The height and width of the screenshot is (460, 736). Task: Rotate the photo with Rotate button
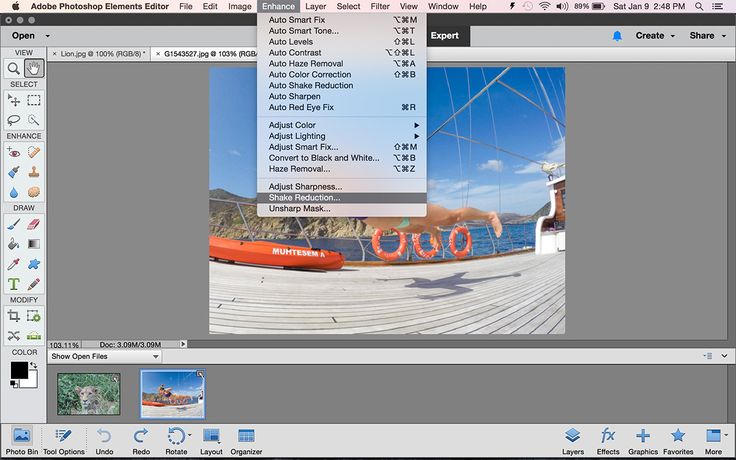tap(176, 441)
